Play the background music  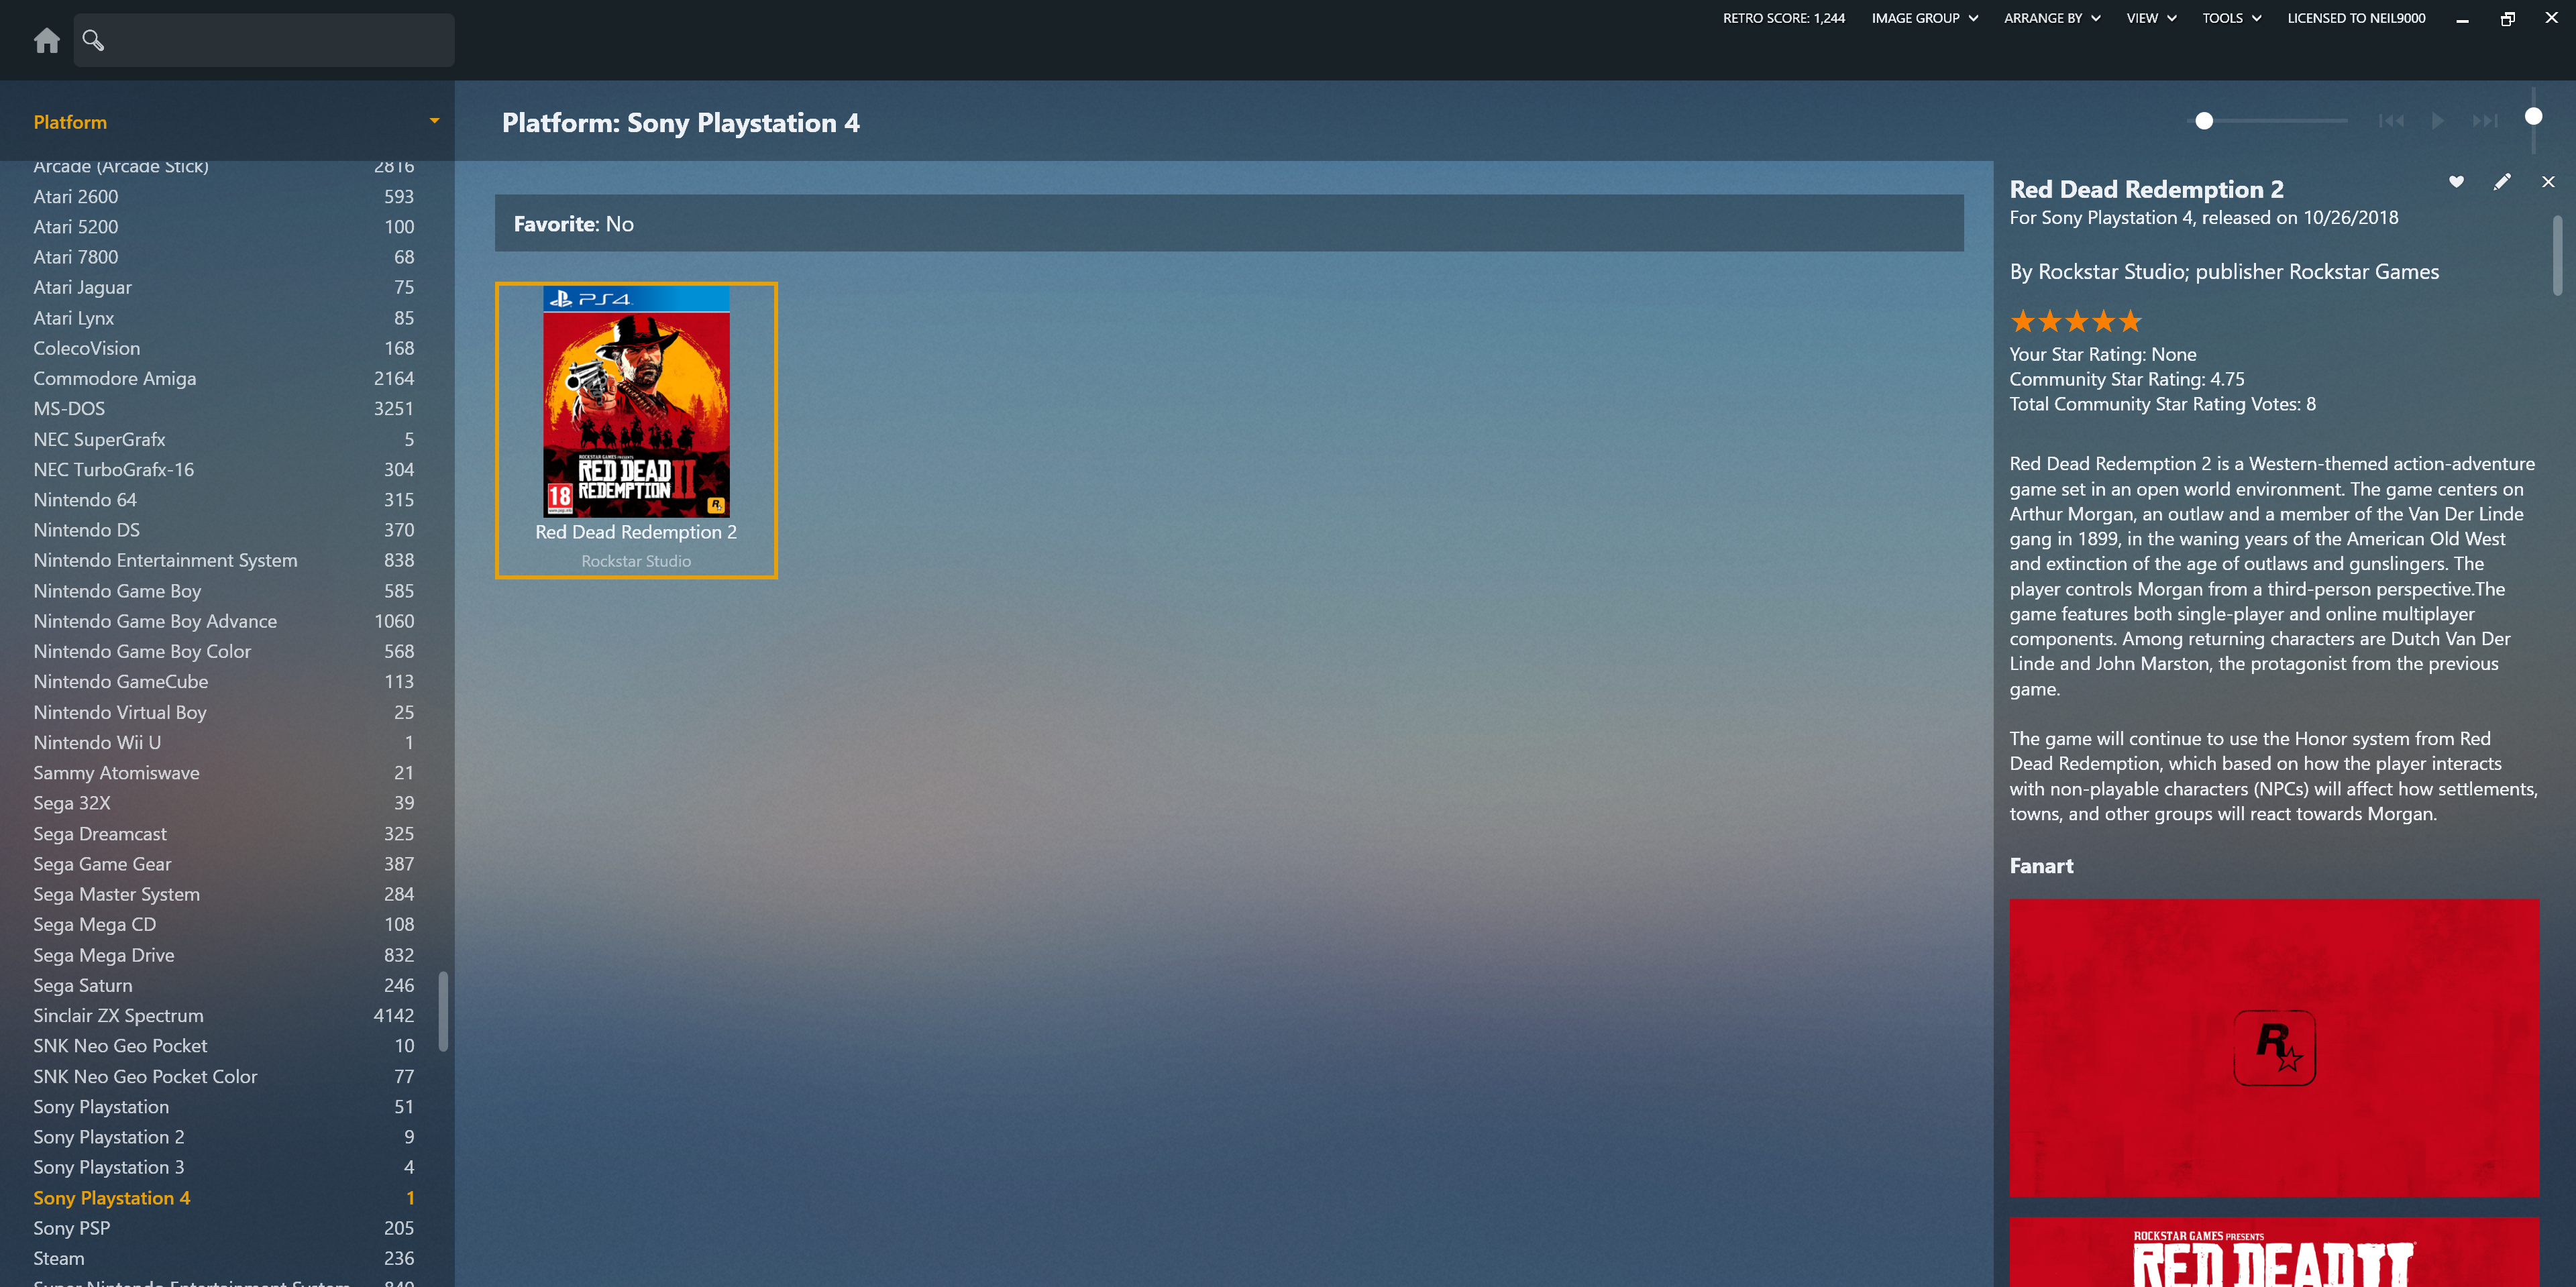(2438, 121)
